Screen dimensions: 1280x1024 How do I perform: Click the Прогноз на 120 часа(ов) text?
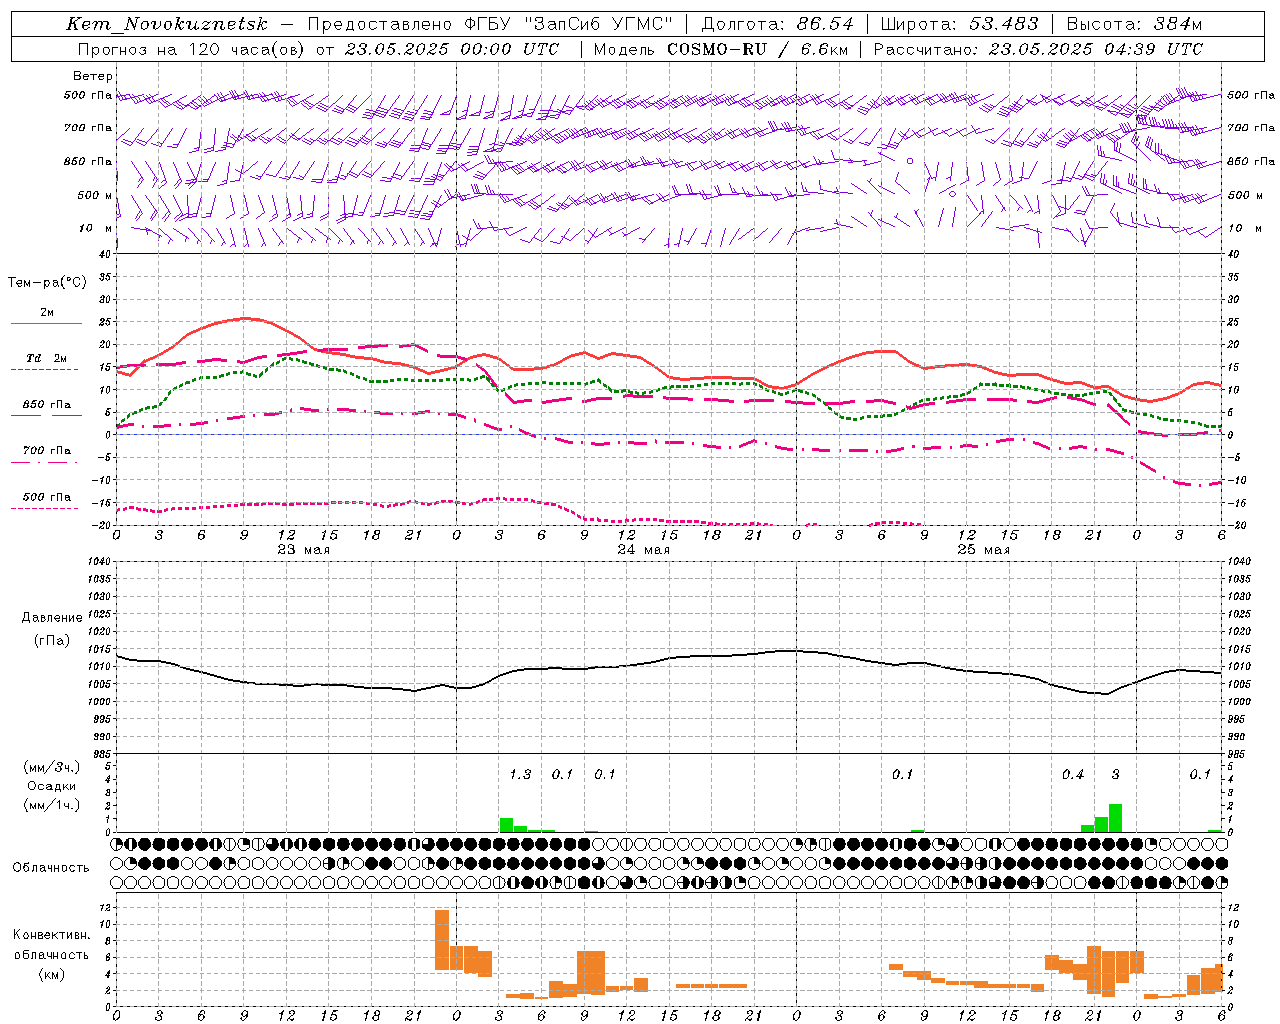point(192,49)
